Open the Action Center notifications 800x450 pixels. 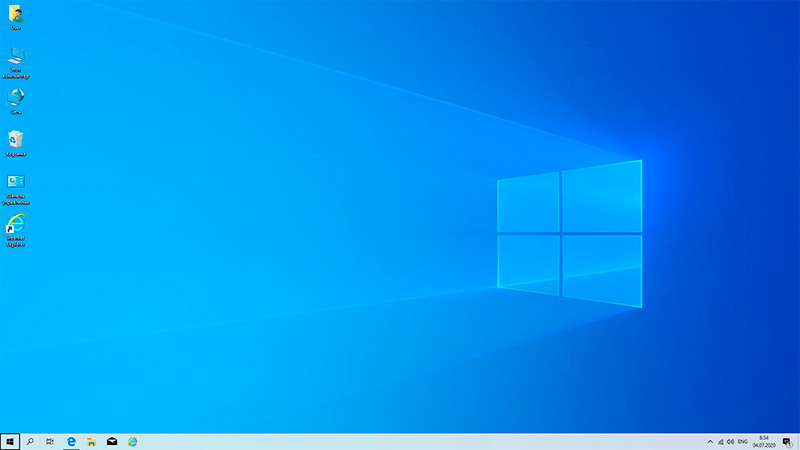point(787,441)
